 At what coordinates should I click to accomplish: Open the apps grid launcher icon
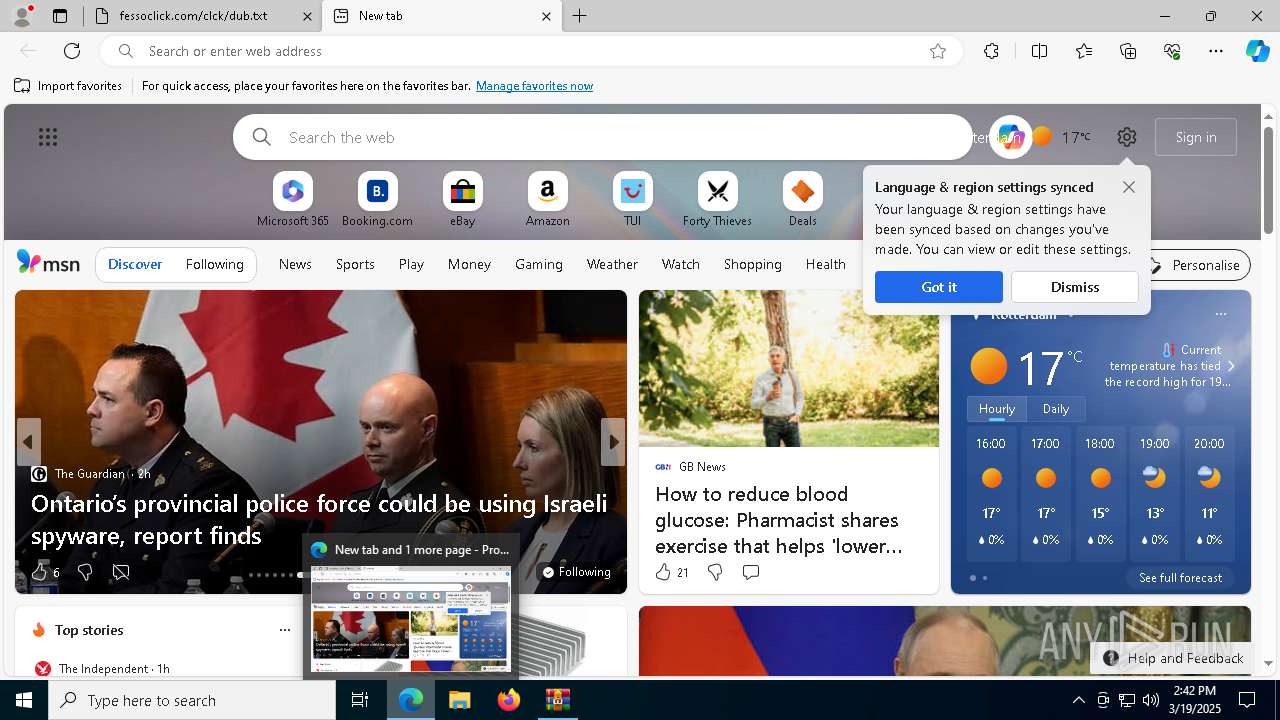coord(48,137)
